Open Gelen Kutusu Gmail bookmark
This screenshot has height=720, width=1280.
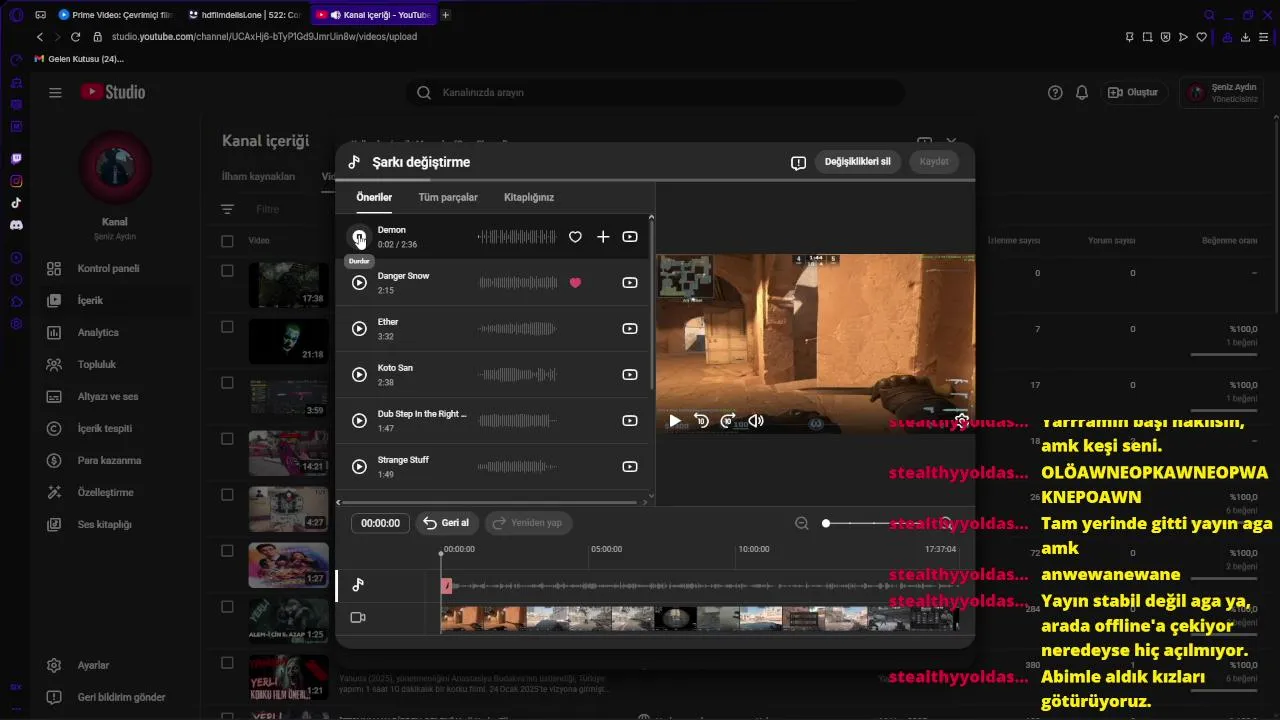coord(79,59)
